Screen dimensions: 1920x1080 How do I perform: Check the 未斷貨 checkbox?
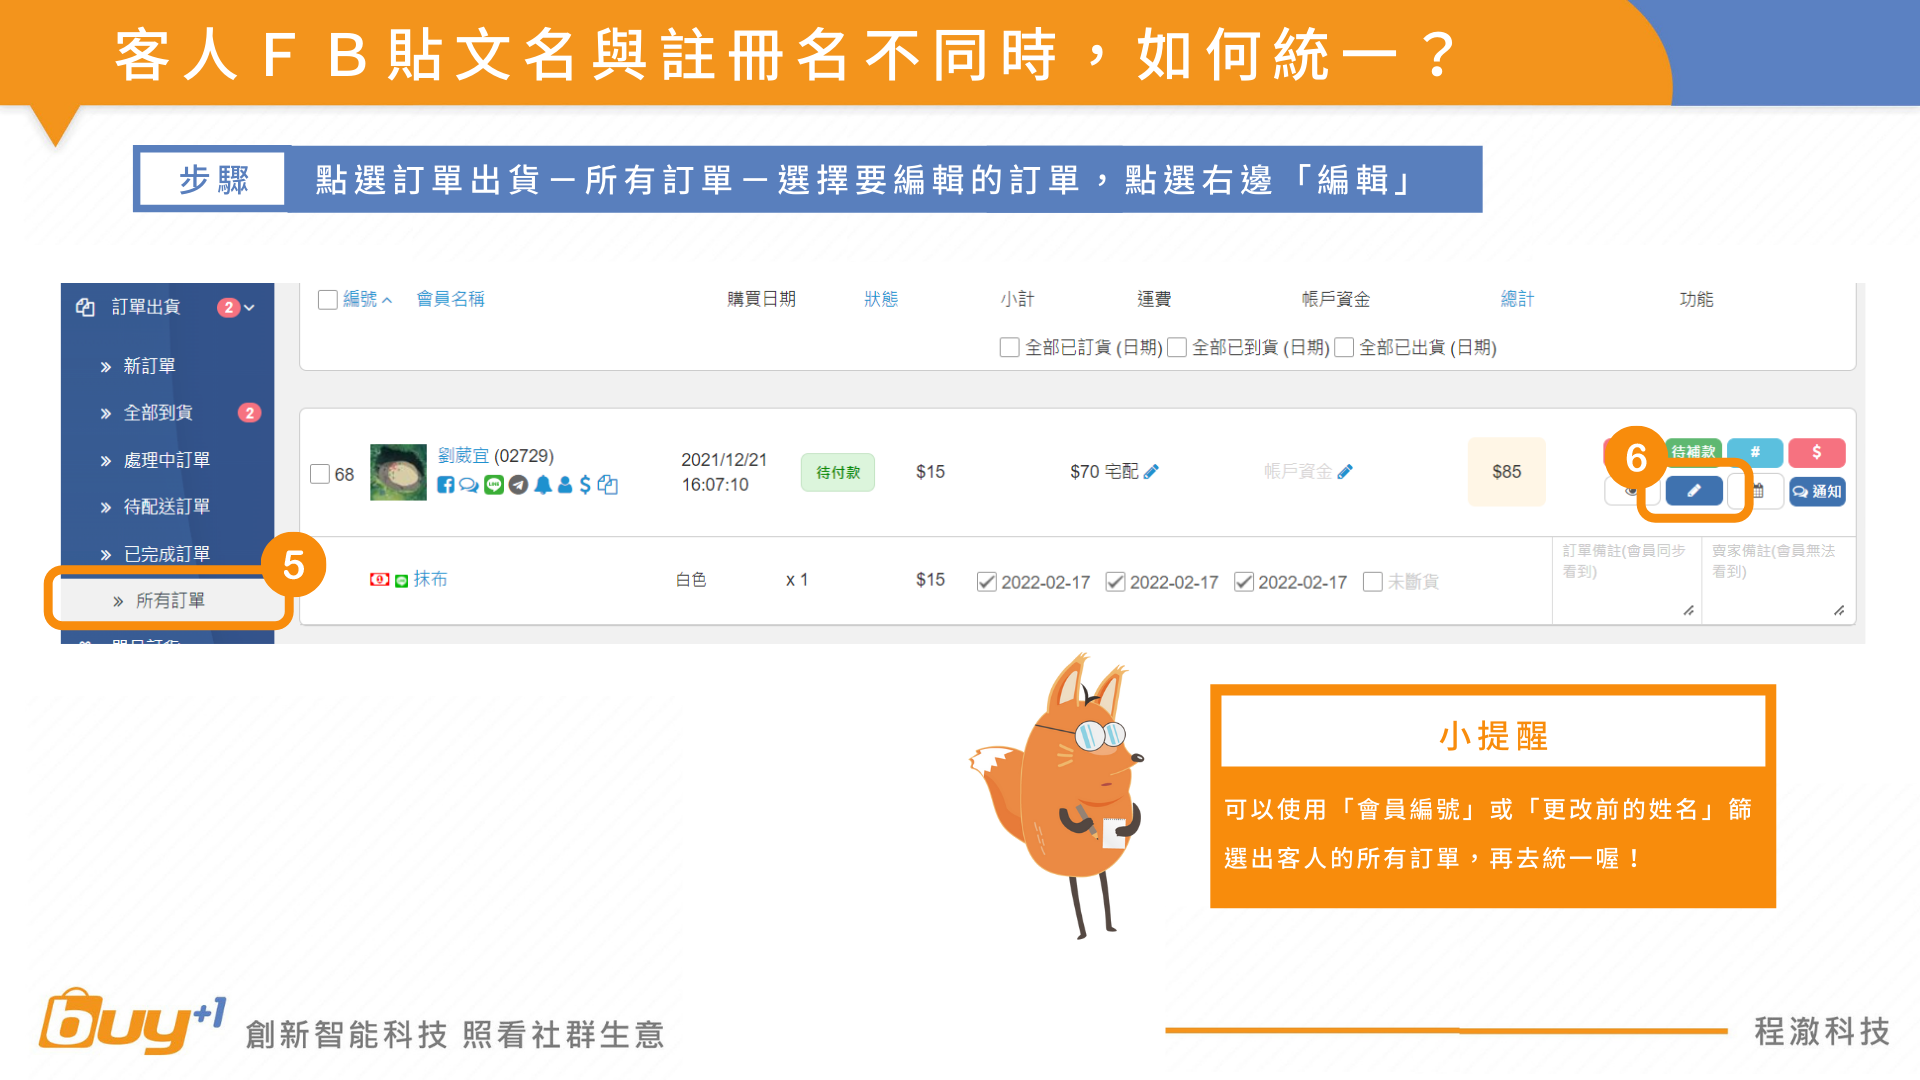point(1373,582)
